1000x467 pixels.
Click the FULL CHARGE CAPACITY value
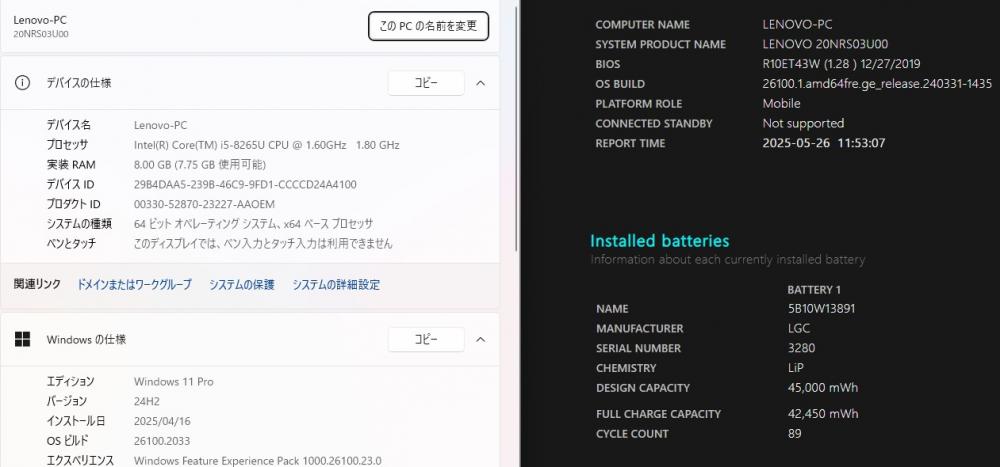pos(823,413)
